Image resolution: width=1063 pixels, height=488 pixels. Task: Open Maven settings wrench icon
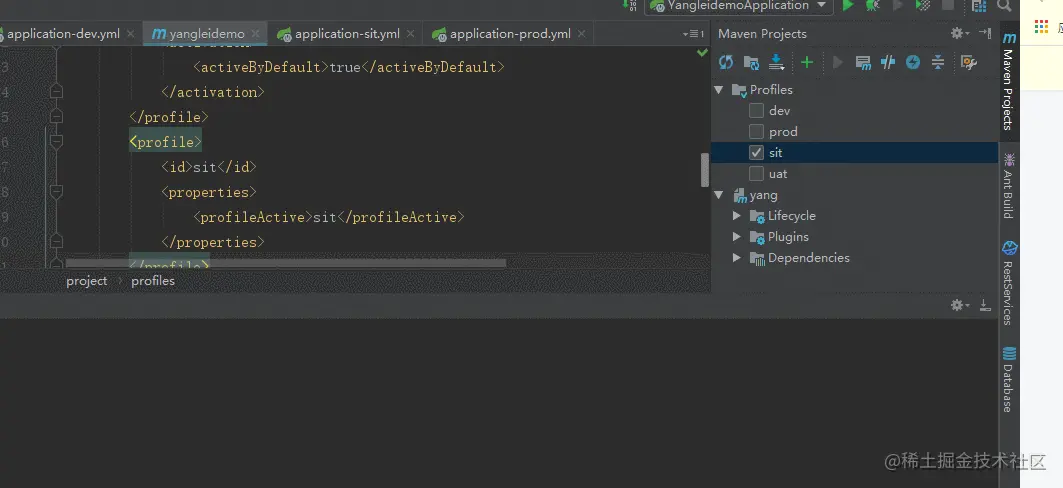point(969,62)
